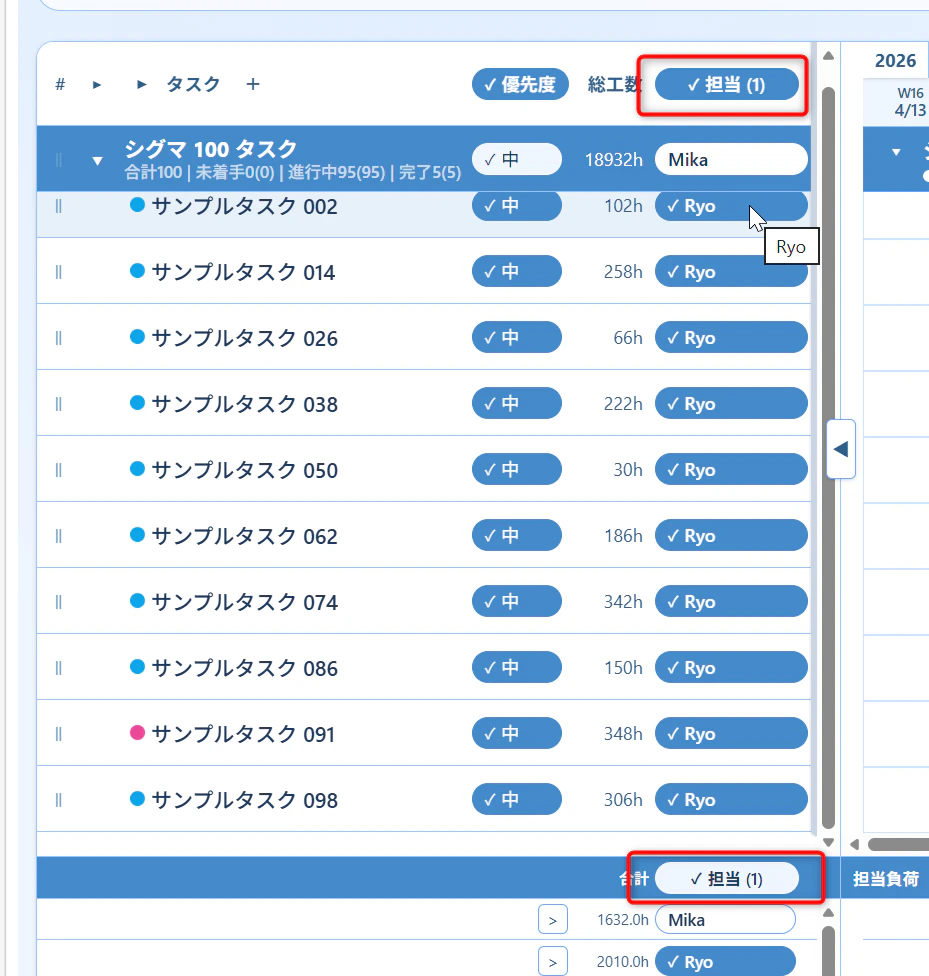Image resolution: width=929 pixels, height=976 pixels.
Task: Click pink status dot of サンプルタスク 091
Action: coord(137,732)
